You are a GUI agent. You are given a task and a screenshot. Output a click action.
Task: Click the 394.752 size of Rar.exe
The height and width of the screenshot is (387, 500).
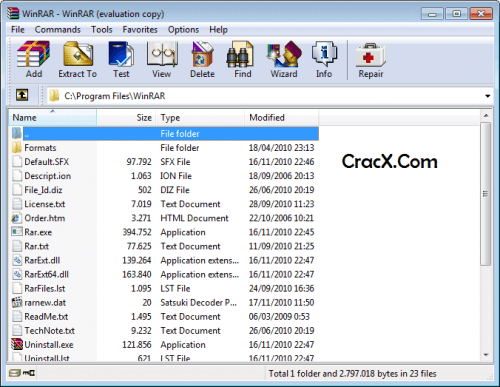(x=137, y=232)
